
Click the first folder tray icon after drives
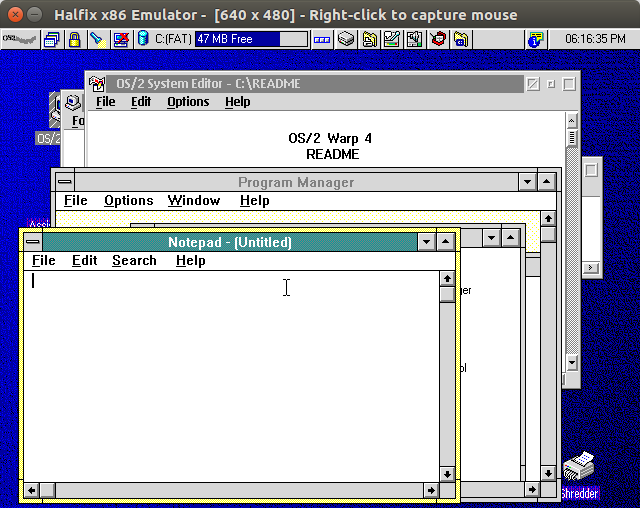pos(369,39)
